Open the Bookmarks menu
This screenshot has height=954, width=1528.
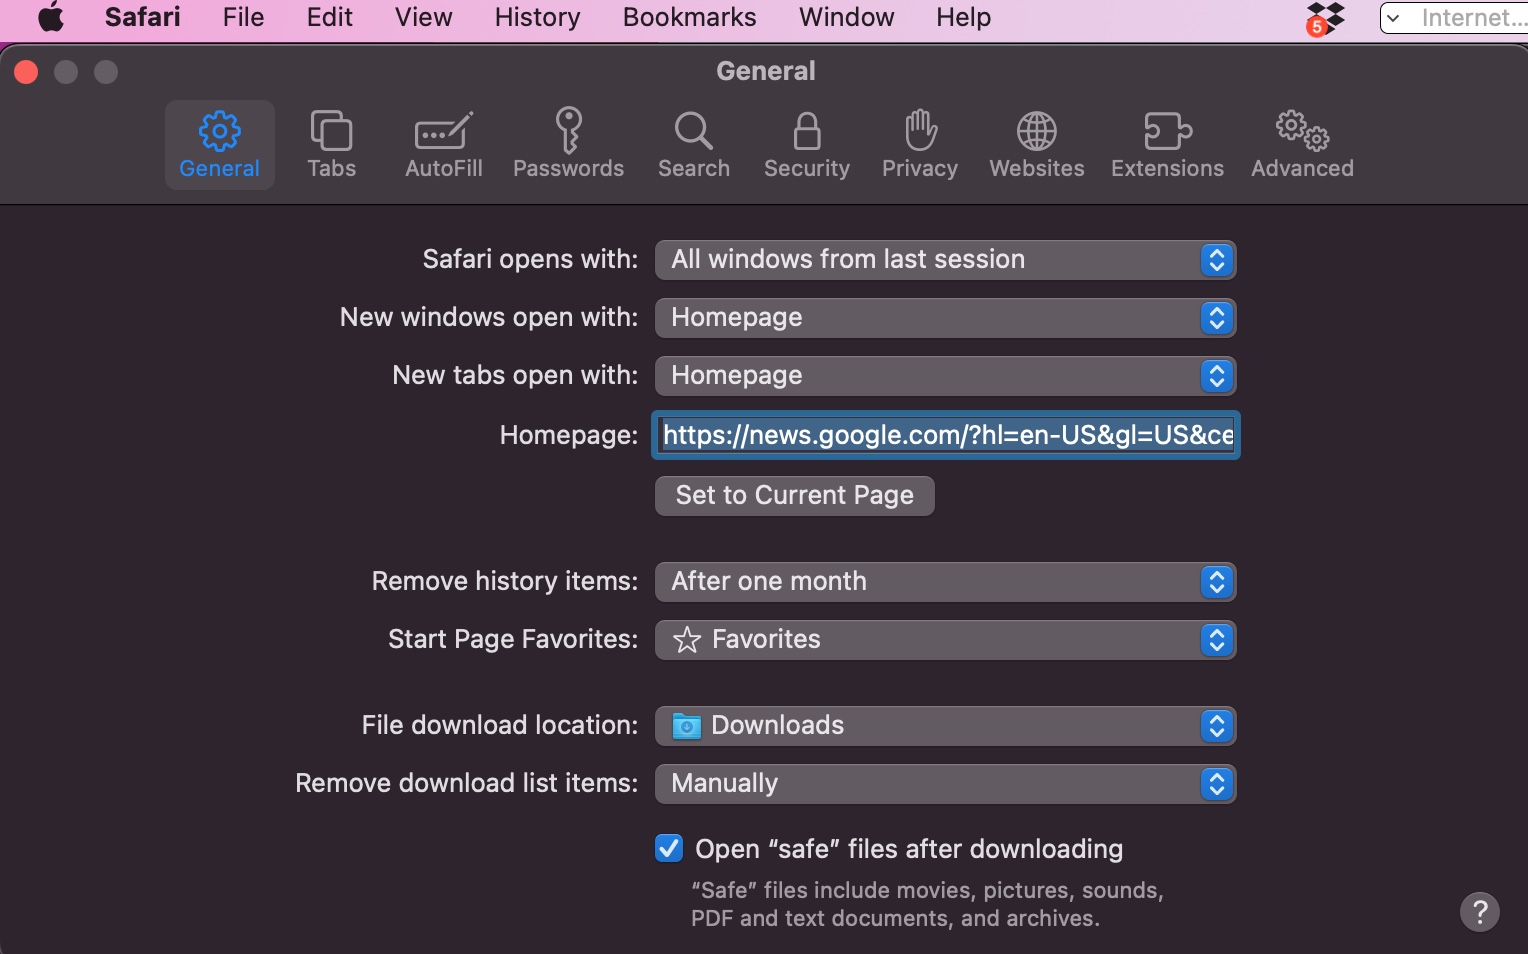[x=689, y=17]
